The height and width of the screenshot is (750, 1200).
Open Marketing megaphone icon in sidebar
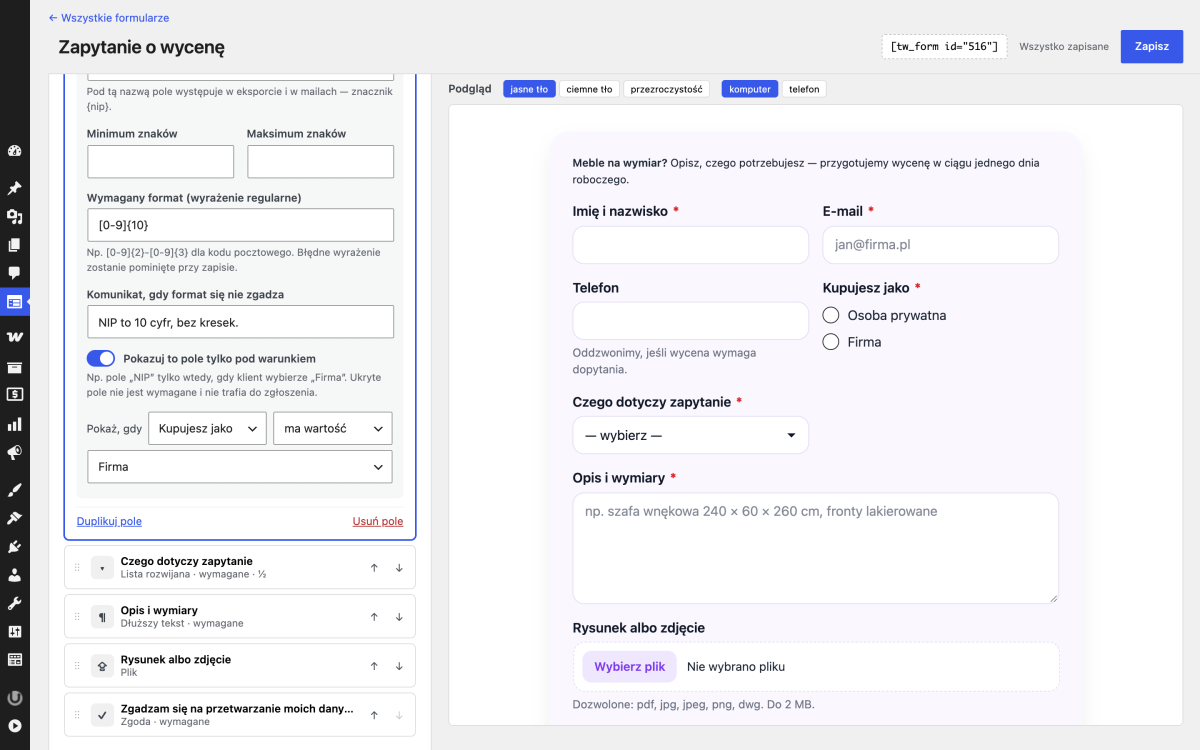tap(14, 453)
